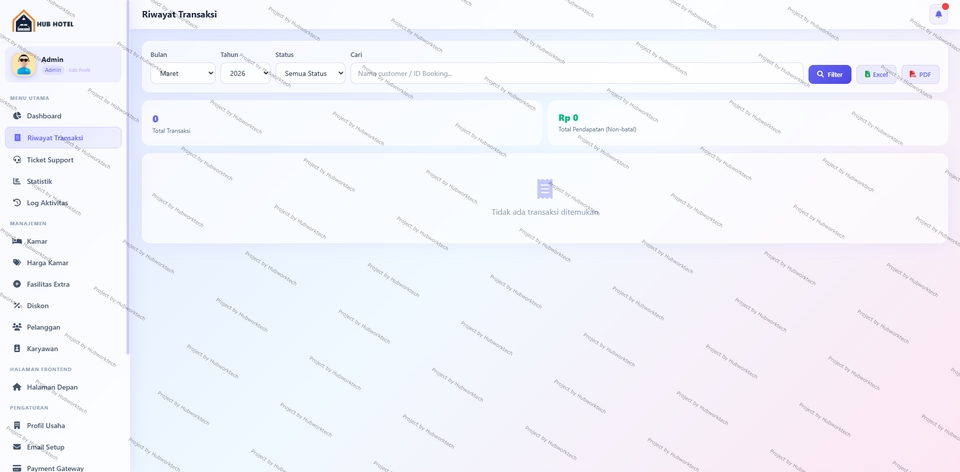This screenshot has width=960, height=472.
Task: Click the Profil Usaha building icon
Action: click(17, 425)
